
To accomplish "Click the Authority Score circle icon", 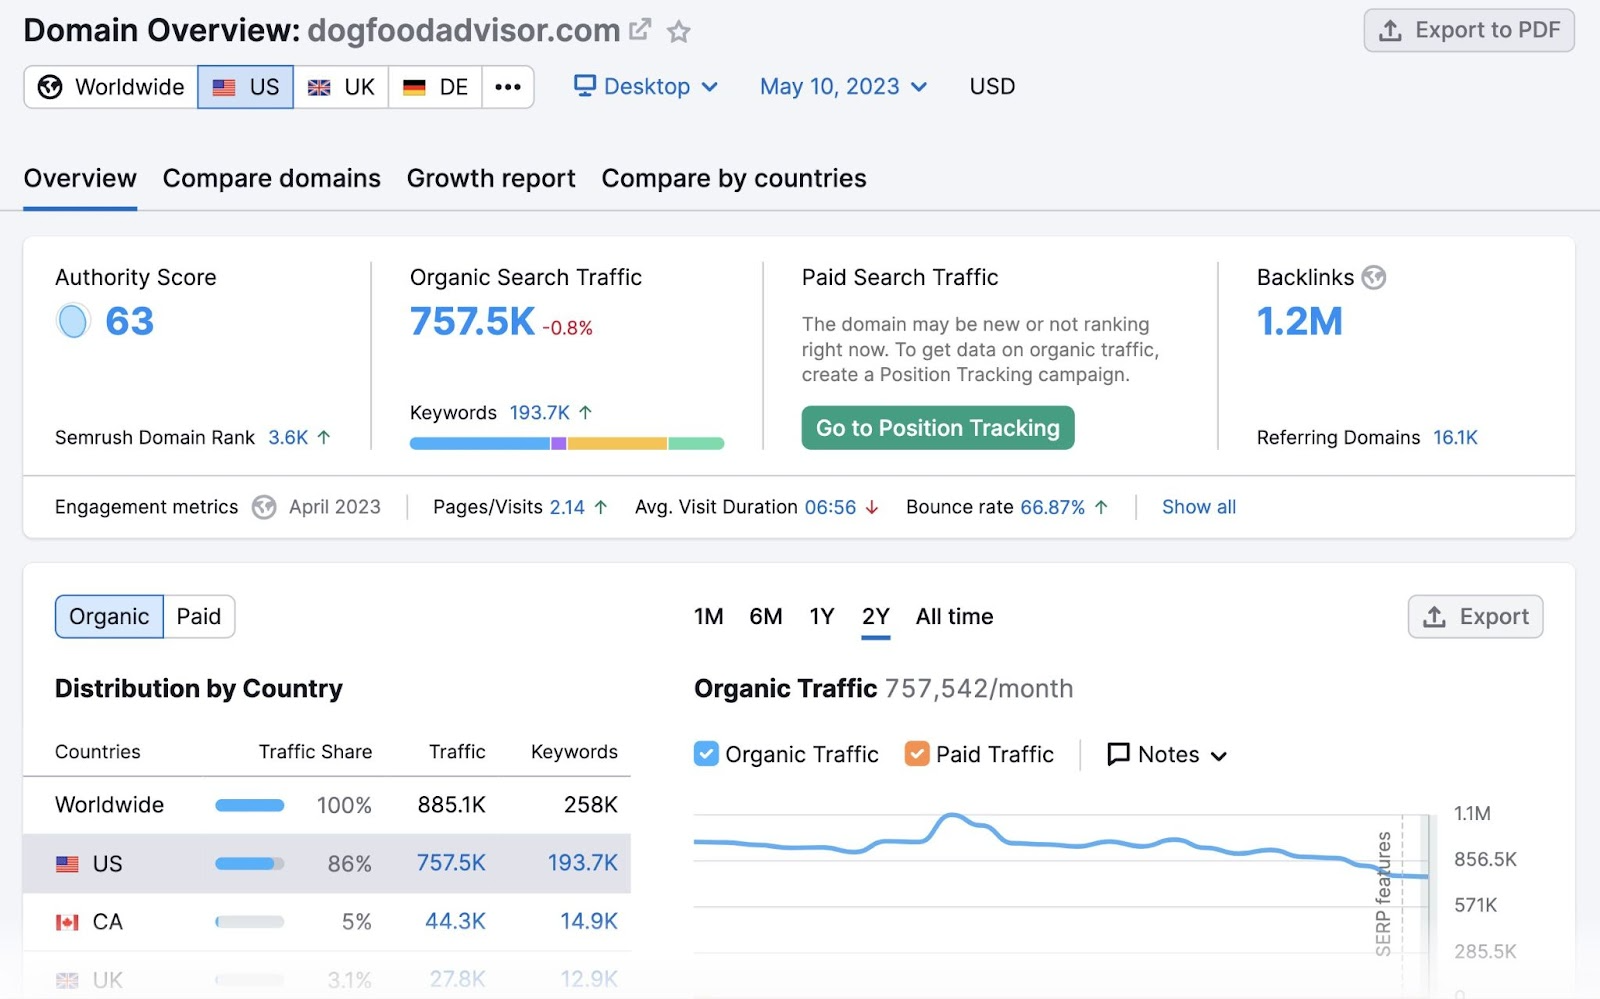I will [73, 321].
